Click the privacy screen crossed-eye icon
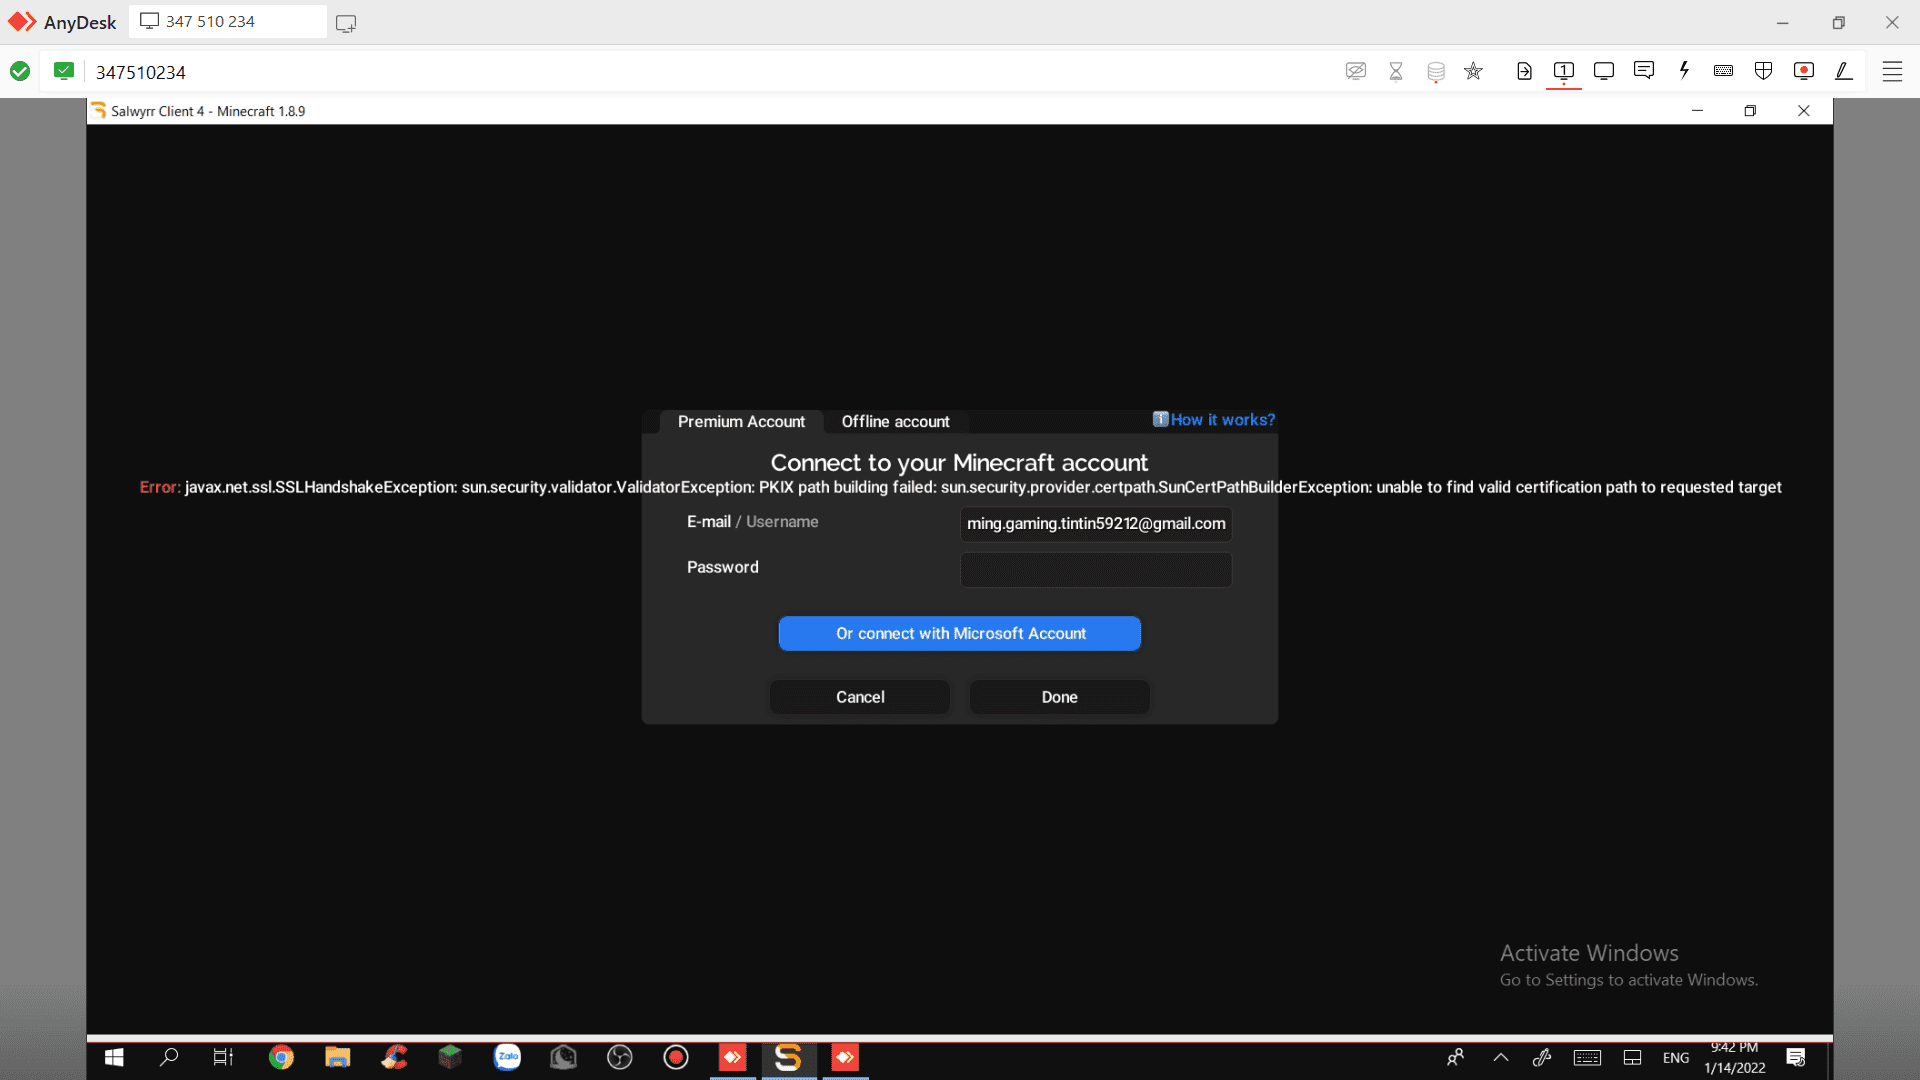1920x1080 pixels. click(1356, 71)
